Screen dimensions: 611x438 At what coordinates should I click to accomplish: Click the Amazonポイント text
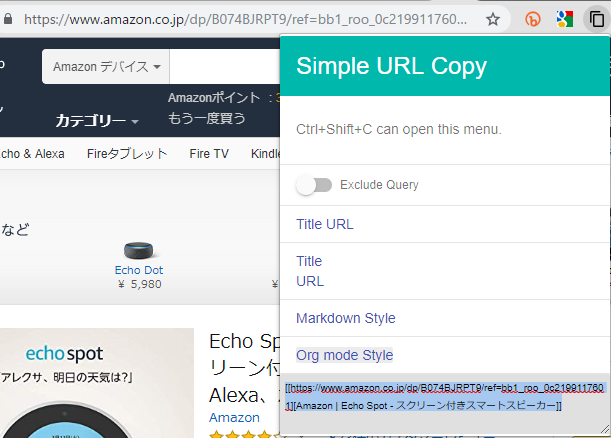click(214, 97)
